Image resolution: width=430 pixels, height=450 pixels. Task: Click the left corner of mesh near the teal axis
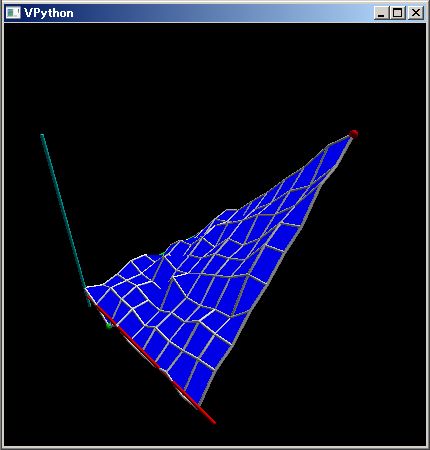click(x=87, y=289)
